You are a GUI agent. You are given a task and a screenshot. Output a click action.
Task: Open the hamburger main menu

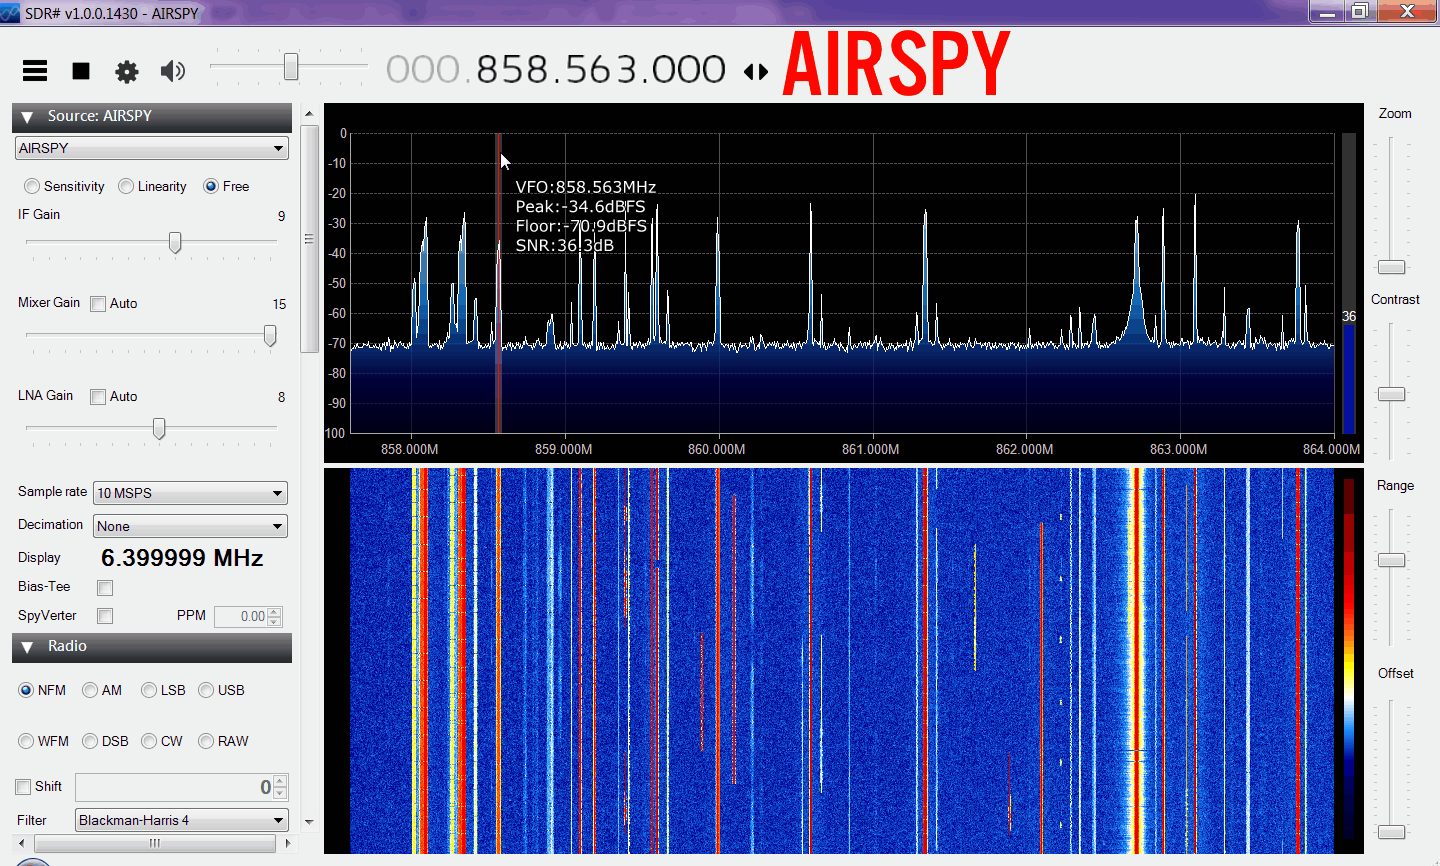(x=35, y=70)
